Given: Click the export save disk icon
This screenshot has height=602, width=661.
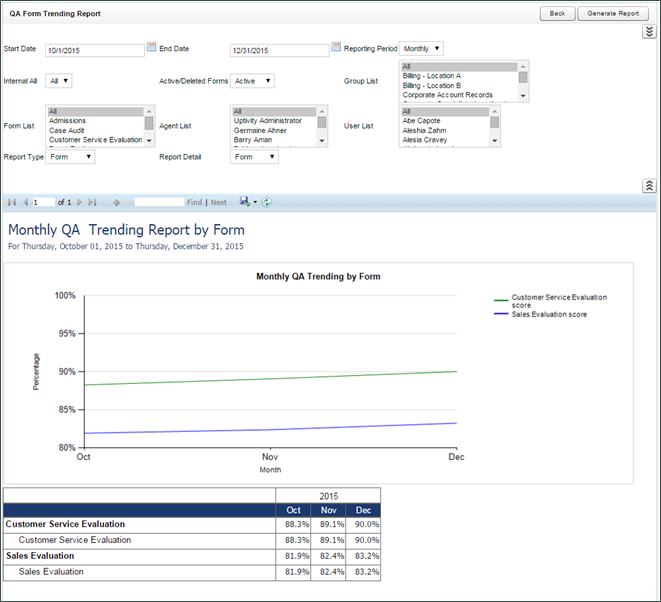Looking at the screenshot, I should (245, 202).
